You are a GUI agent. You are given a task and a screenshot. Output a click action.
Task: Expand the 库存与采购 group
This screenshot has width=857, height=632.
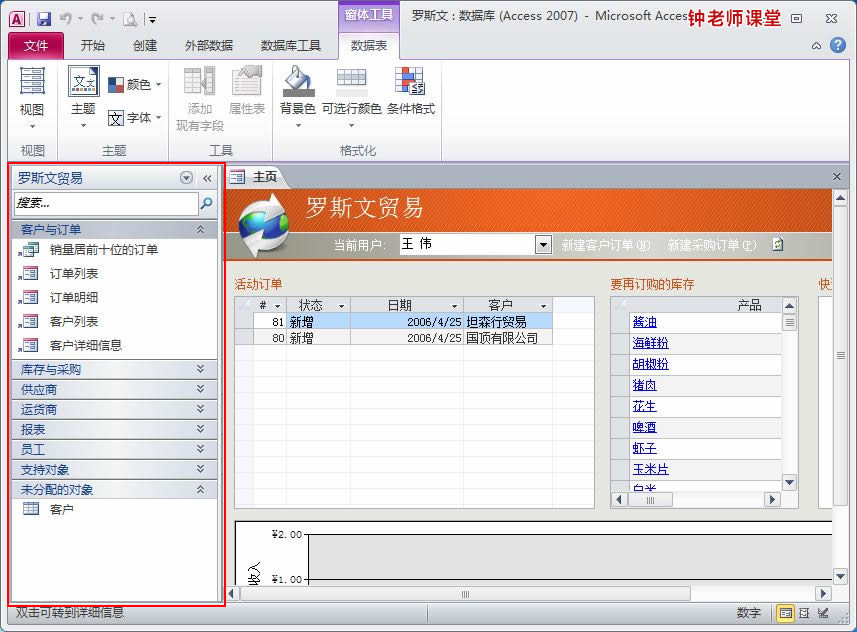[115, 370]
